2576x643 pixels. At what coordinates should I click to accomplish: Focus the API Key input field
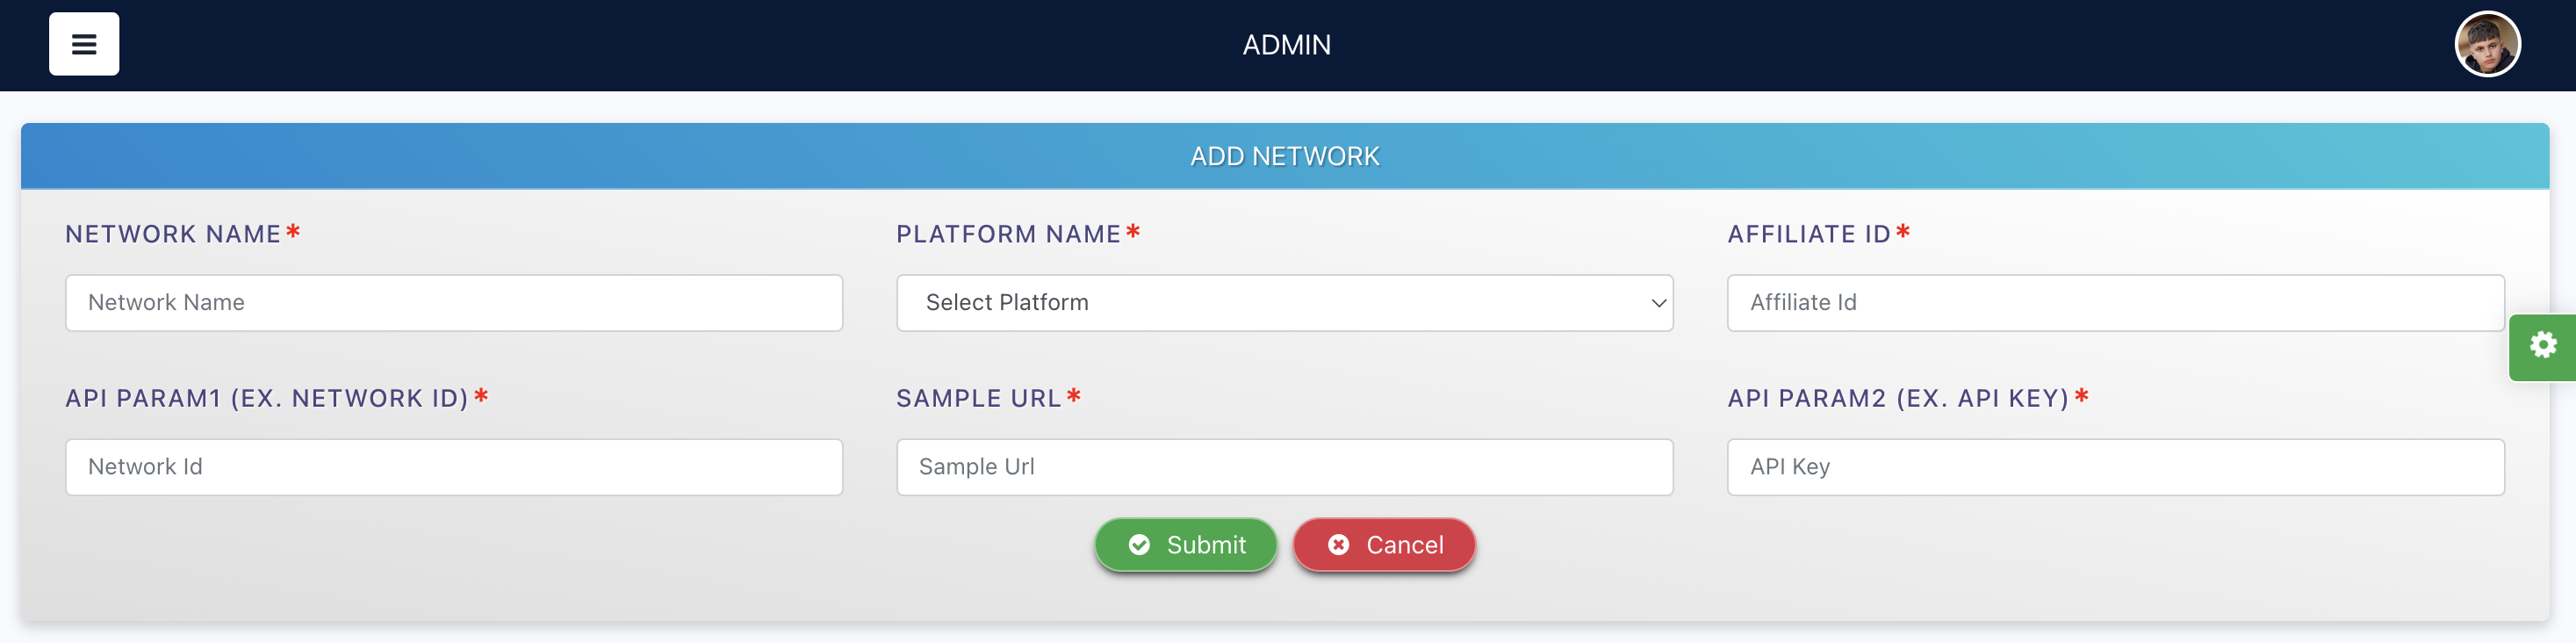(2115, 466)
